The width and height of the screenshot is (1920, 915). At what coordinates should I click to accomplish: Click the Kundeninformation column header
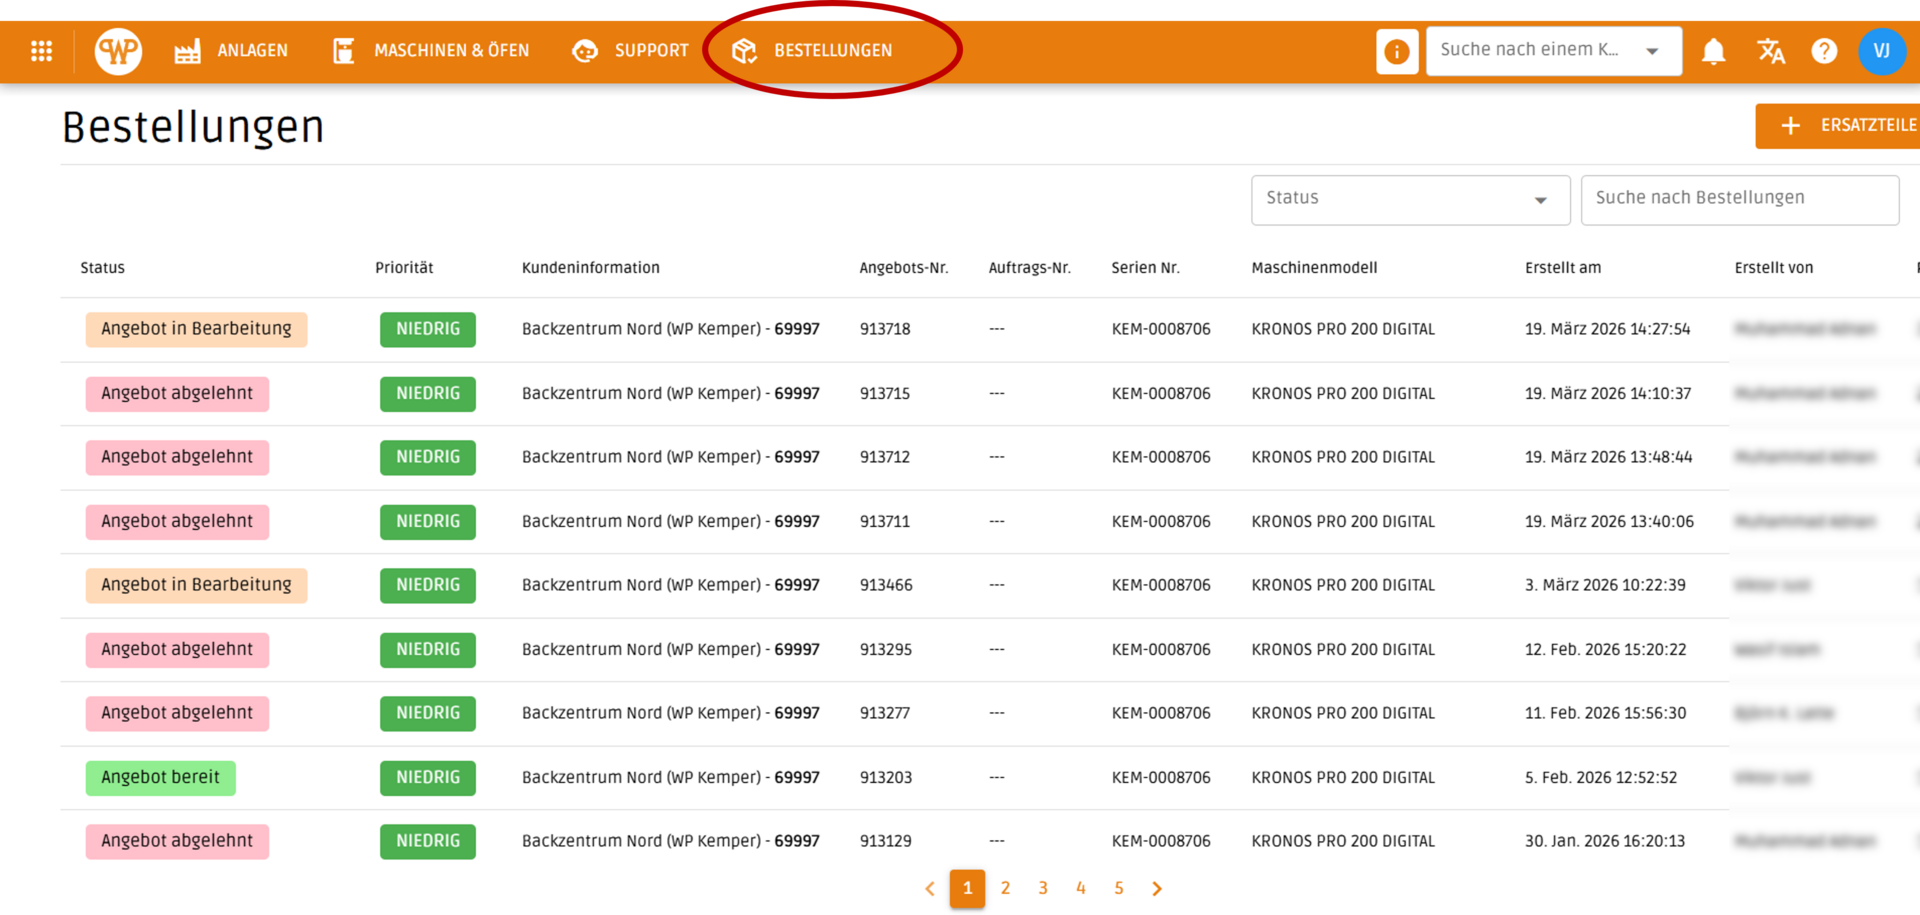click(590, 268)
